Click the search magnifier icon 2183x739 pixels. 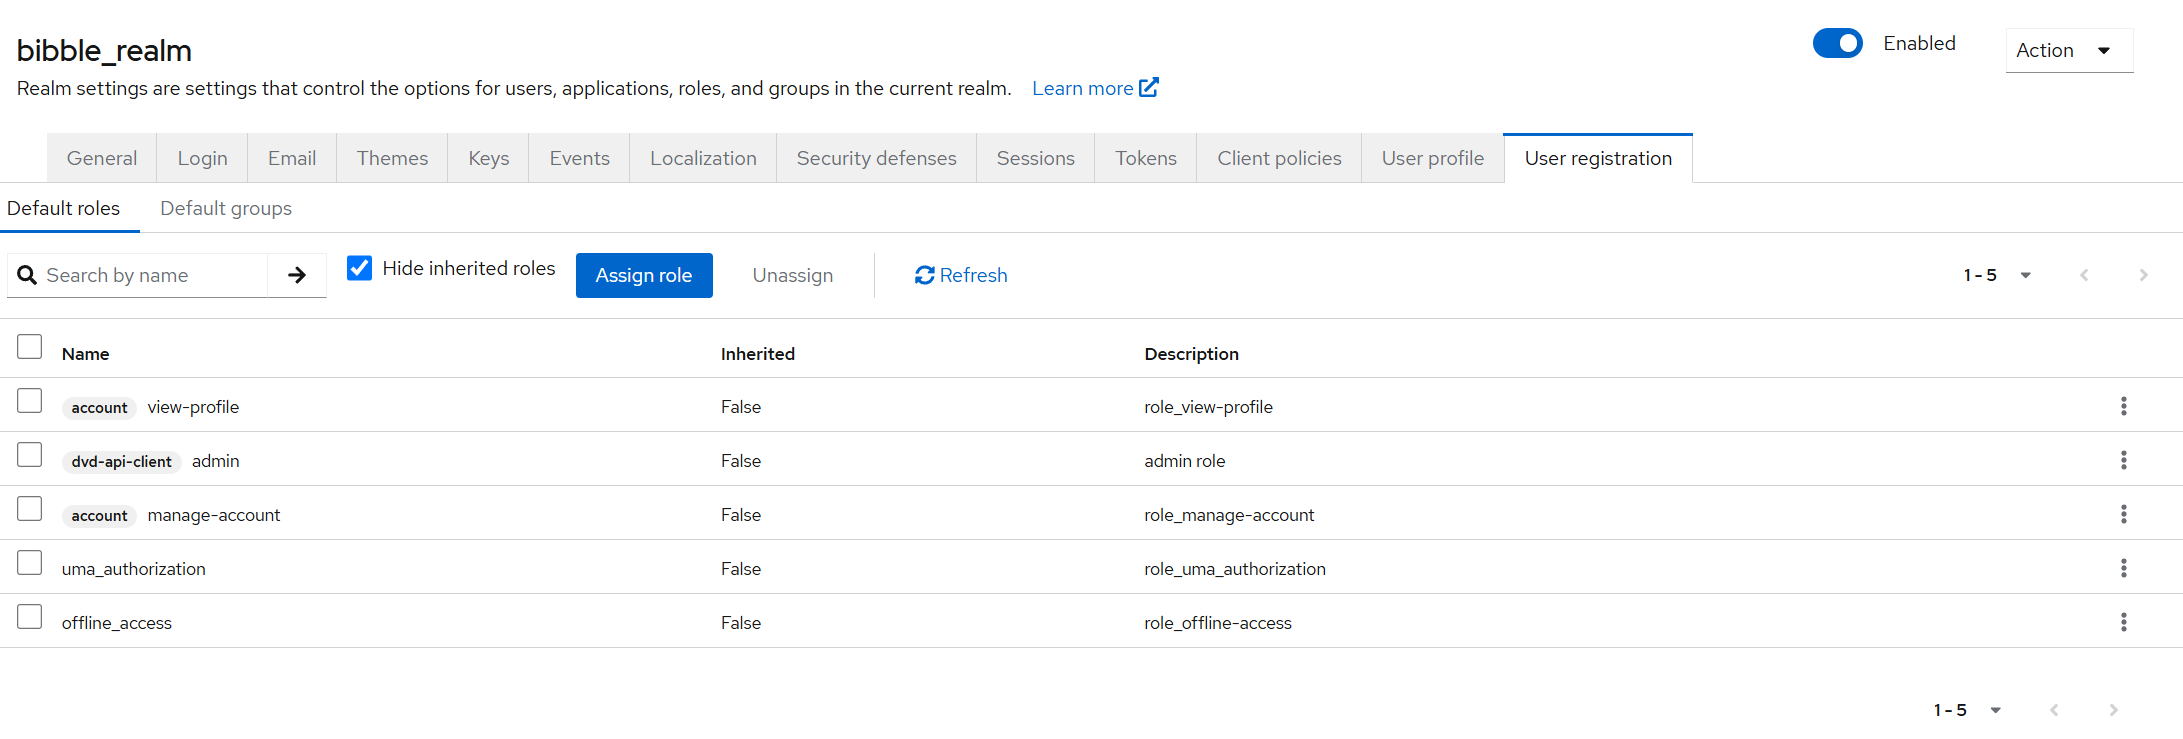(27, 275)
